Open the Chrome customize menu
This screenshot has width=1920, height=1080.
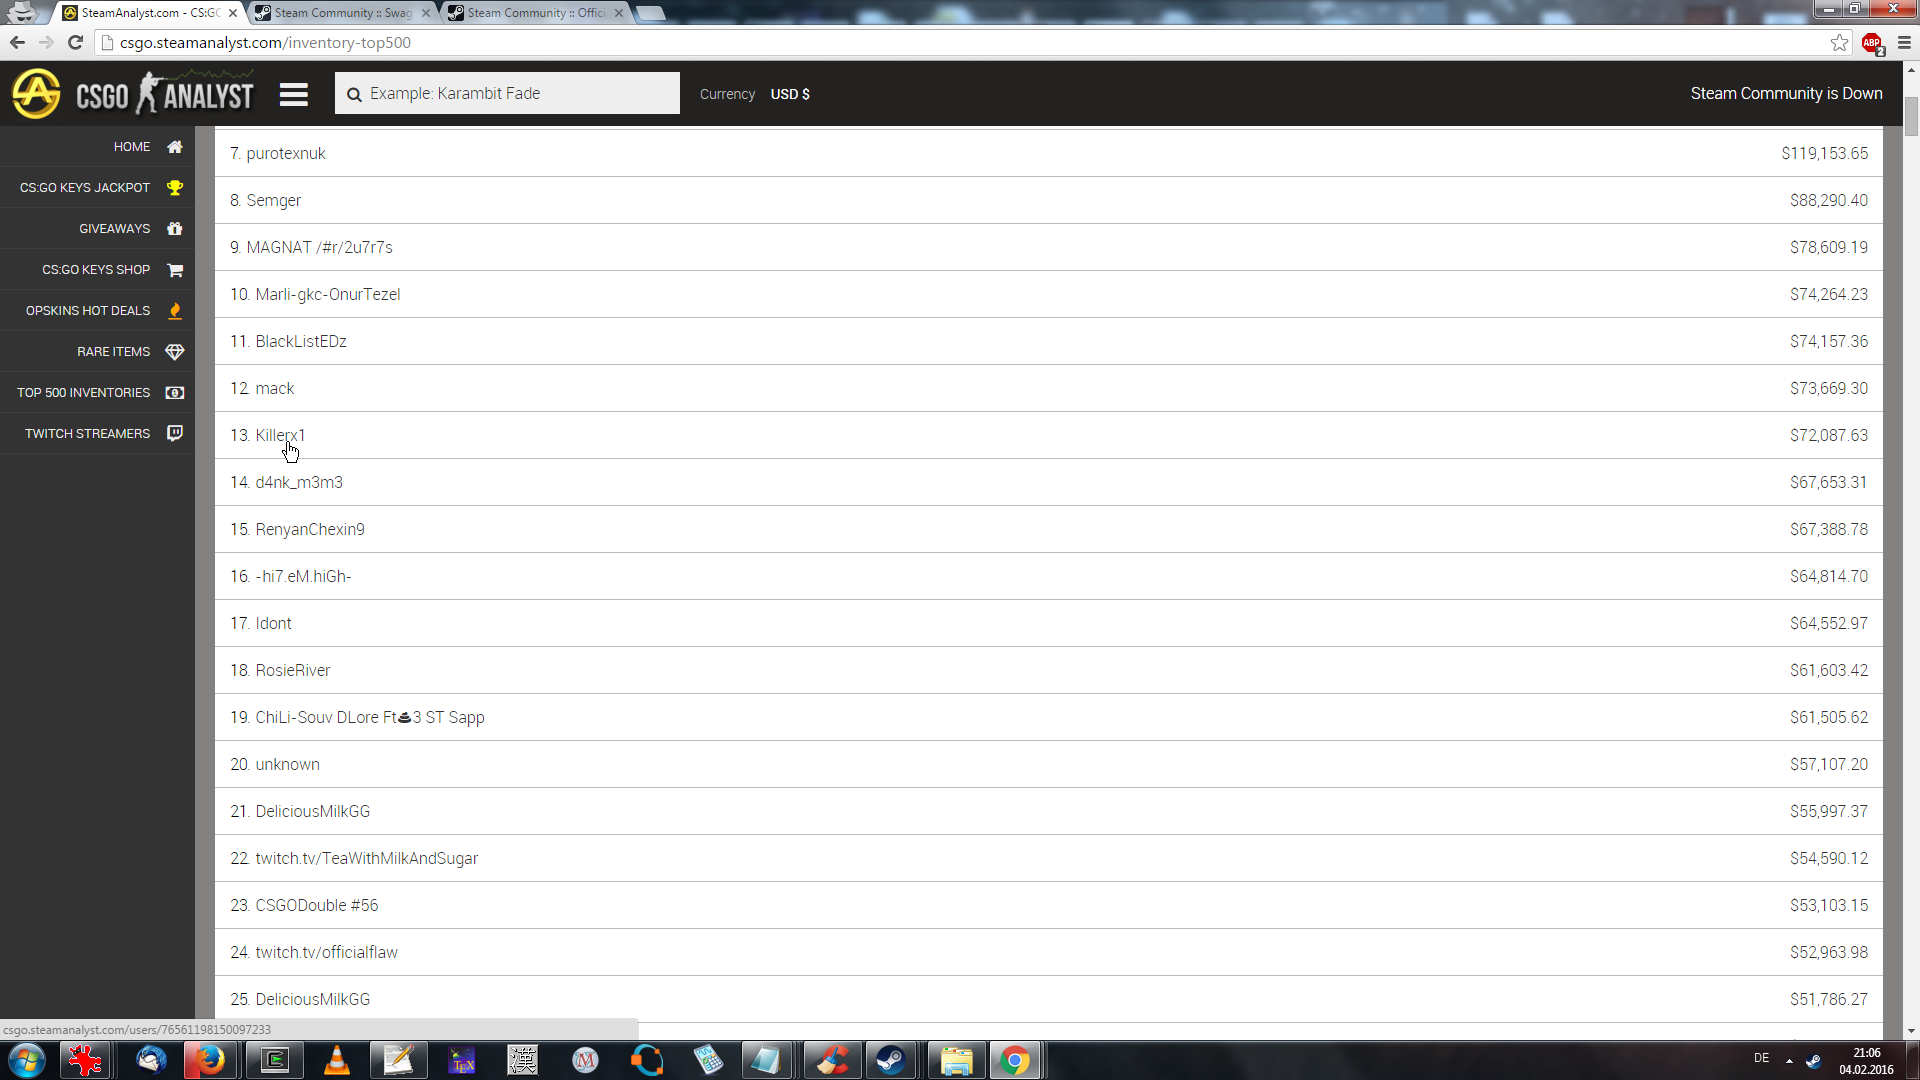[x=1904, y=43]
